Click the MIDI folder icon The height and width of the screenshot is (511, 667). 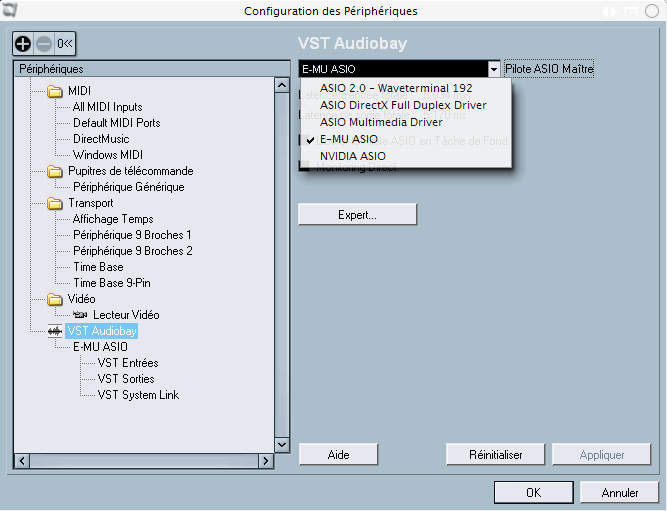coord(54,91)
